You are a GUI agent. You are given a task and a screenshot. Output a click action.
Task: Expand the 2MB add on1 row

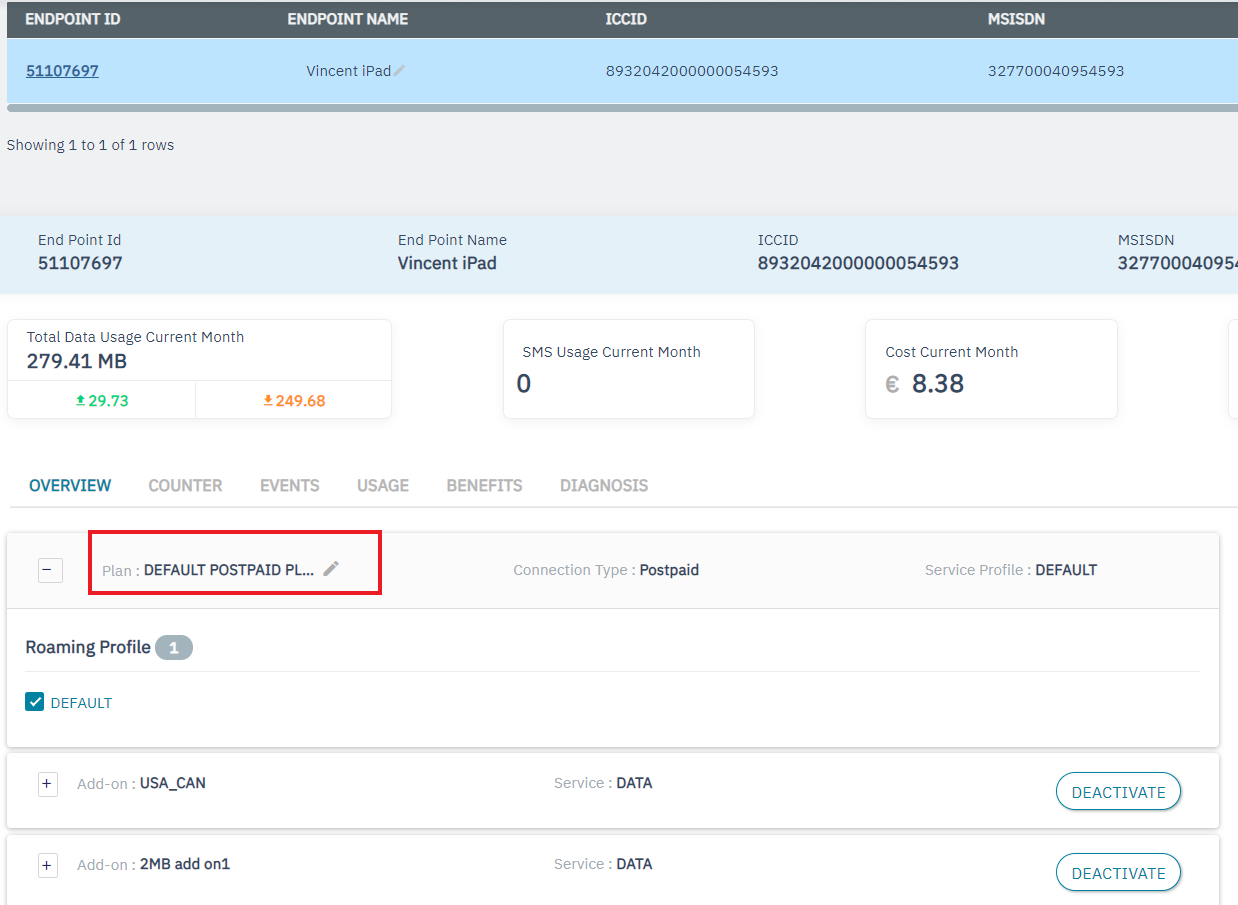[x=47, y=865]
